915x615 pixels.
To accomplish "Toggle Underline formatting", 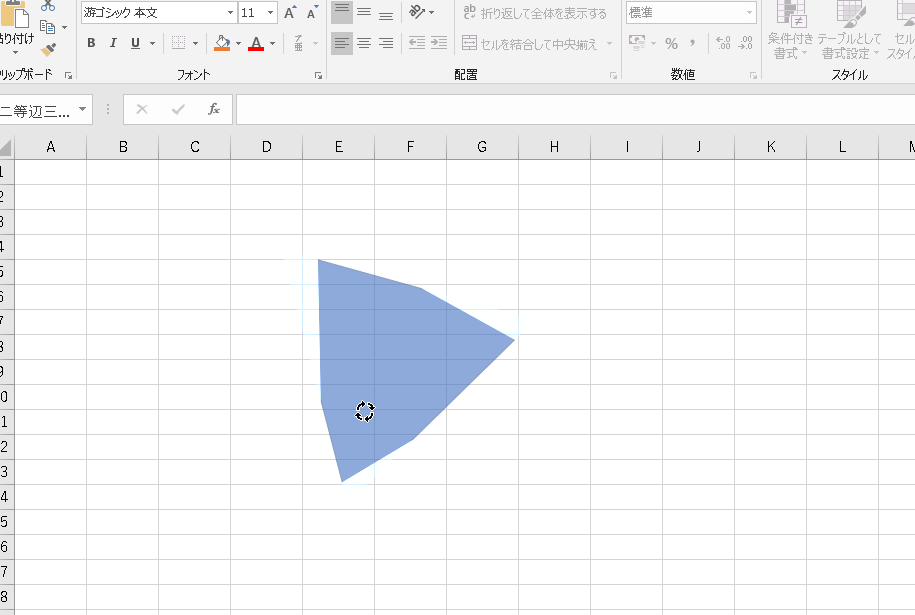I will coord(135,43).
